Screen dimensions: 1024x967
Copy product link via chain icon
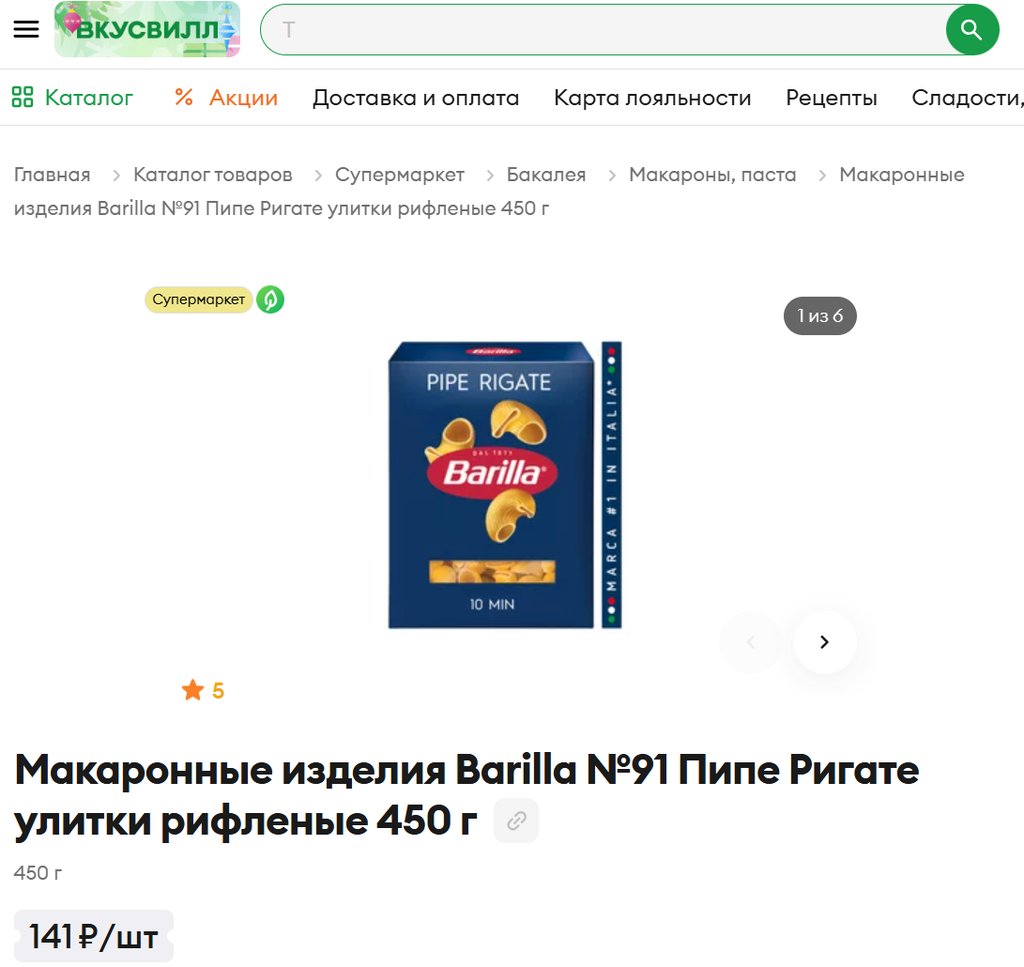[516, 820]
